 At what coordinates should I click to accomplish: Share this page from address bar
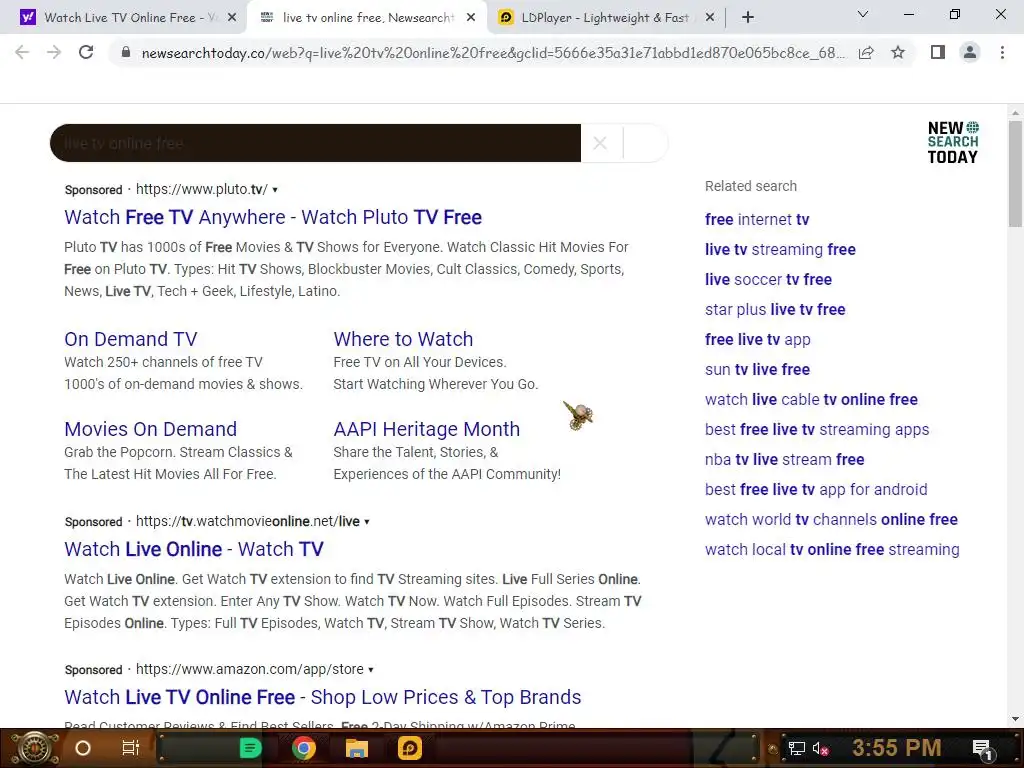(x=866, y=53)
